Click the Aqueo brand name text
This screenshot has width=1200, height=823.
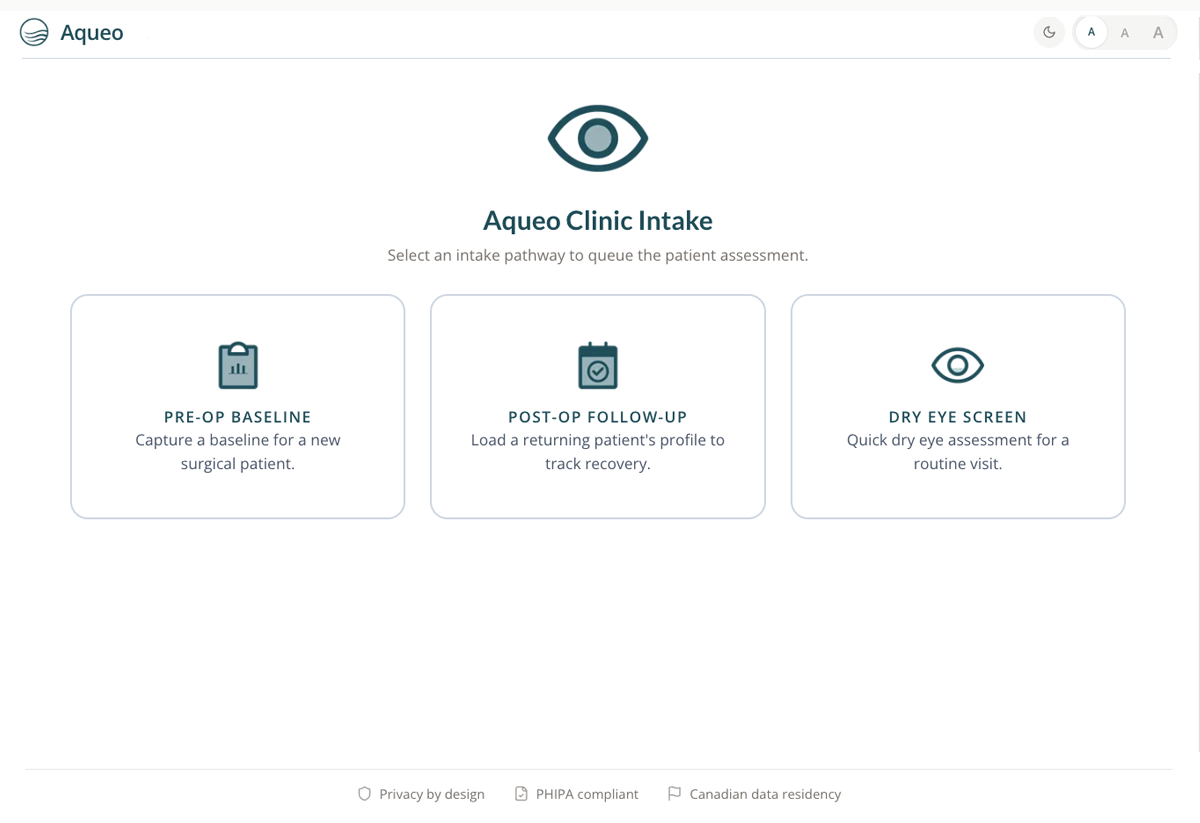92,32
